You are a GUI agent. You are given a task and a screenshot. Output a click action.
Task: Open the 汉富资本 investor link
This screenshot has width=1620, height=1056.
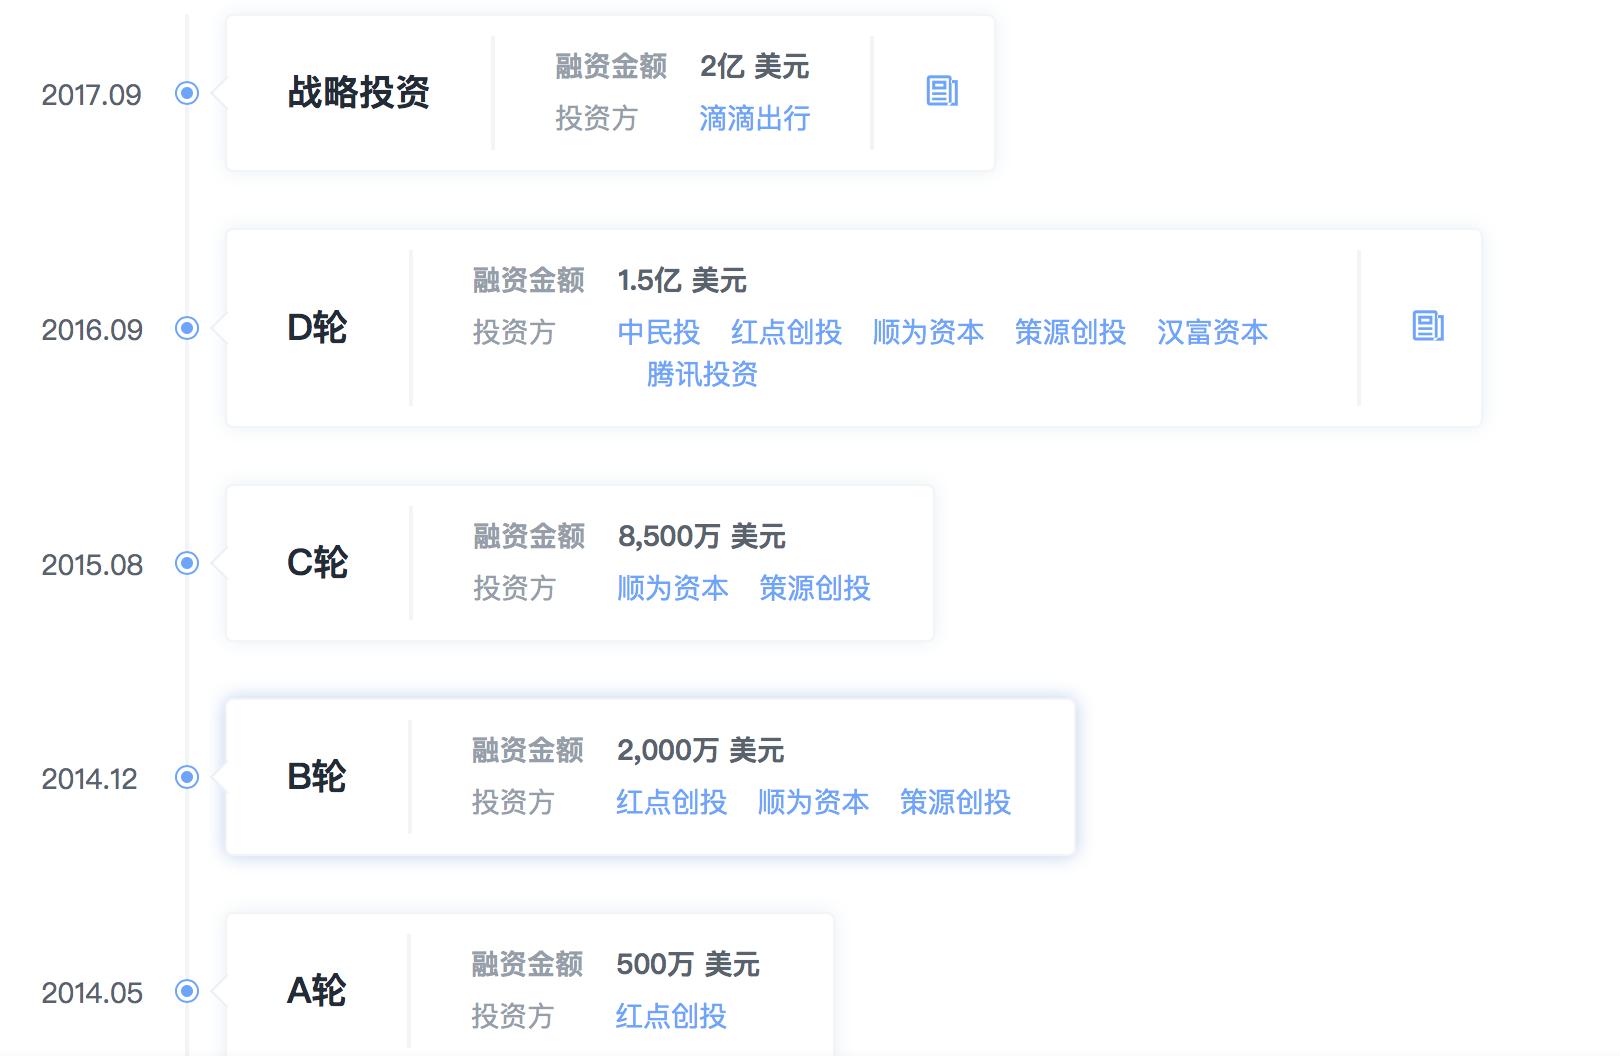point(1212,332)
